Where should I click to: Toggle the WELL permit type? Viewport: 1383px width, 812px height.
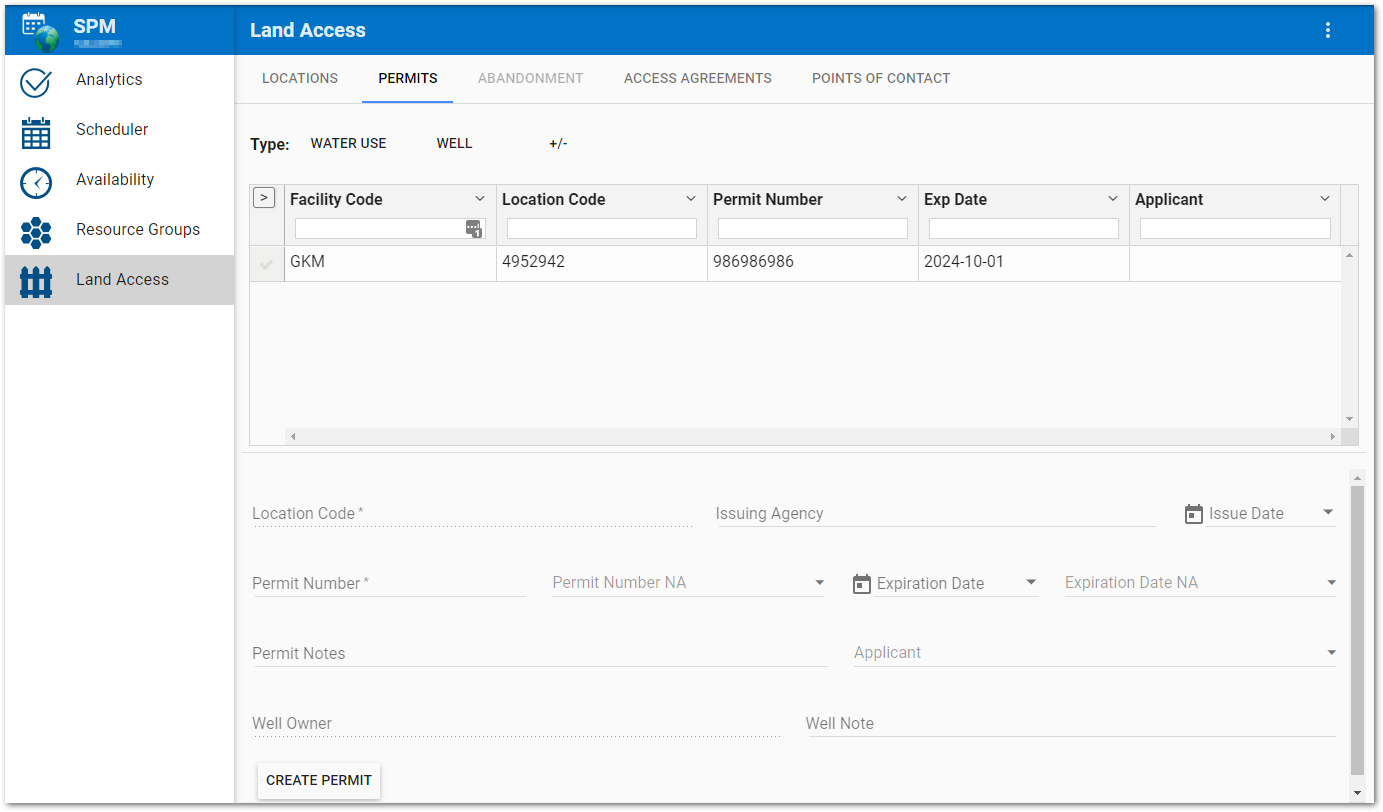tap(454, 144)
